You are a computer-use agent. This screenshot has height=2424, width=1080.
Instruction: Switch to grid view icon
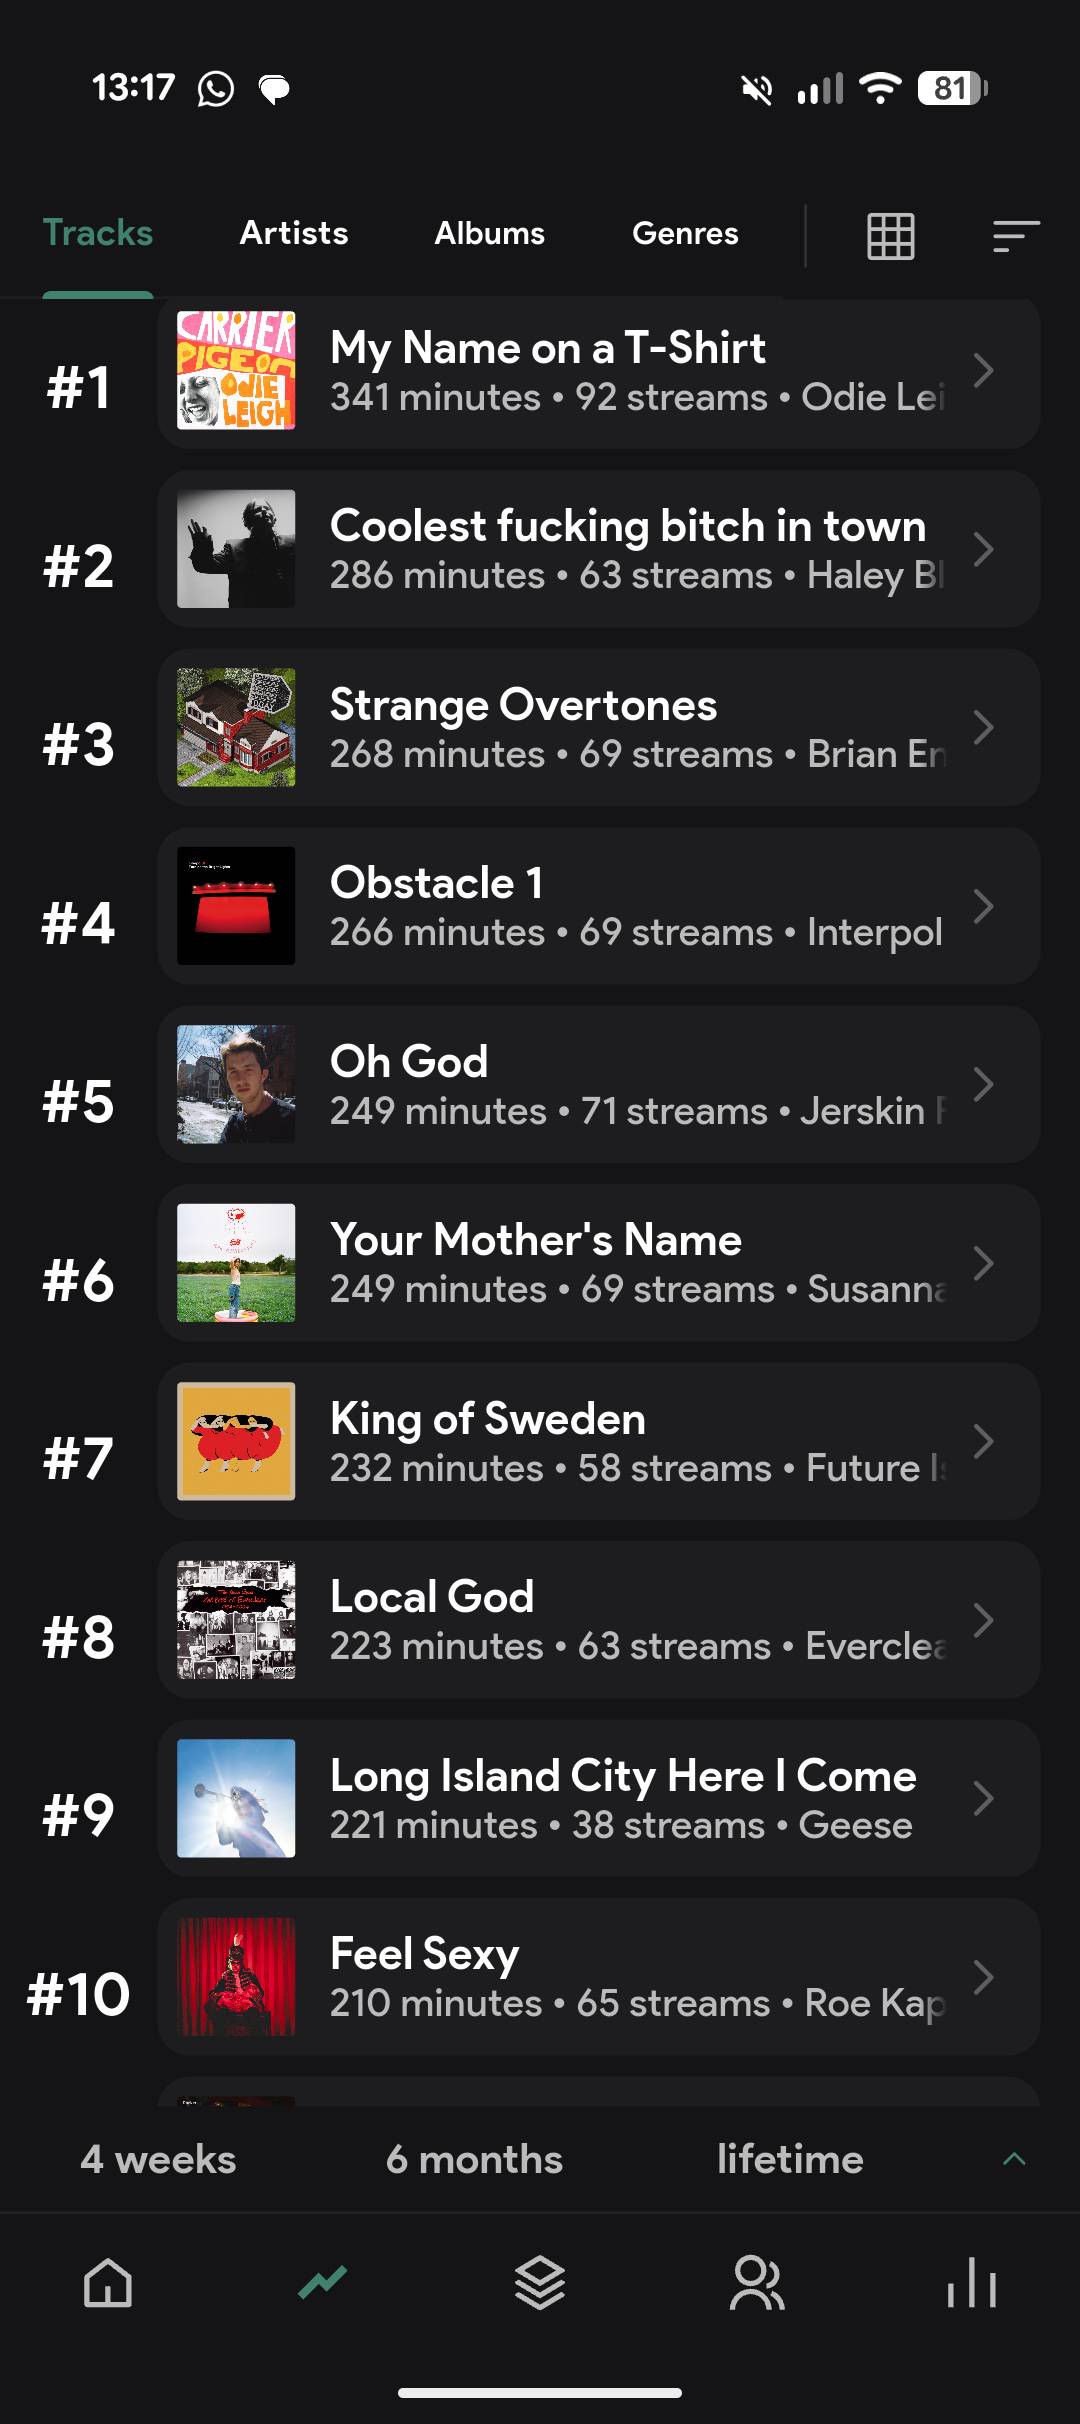[890, 236]
